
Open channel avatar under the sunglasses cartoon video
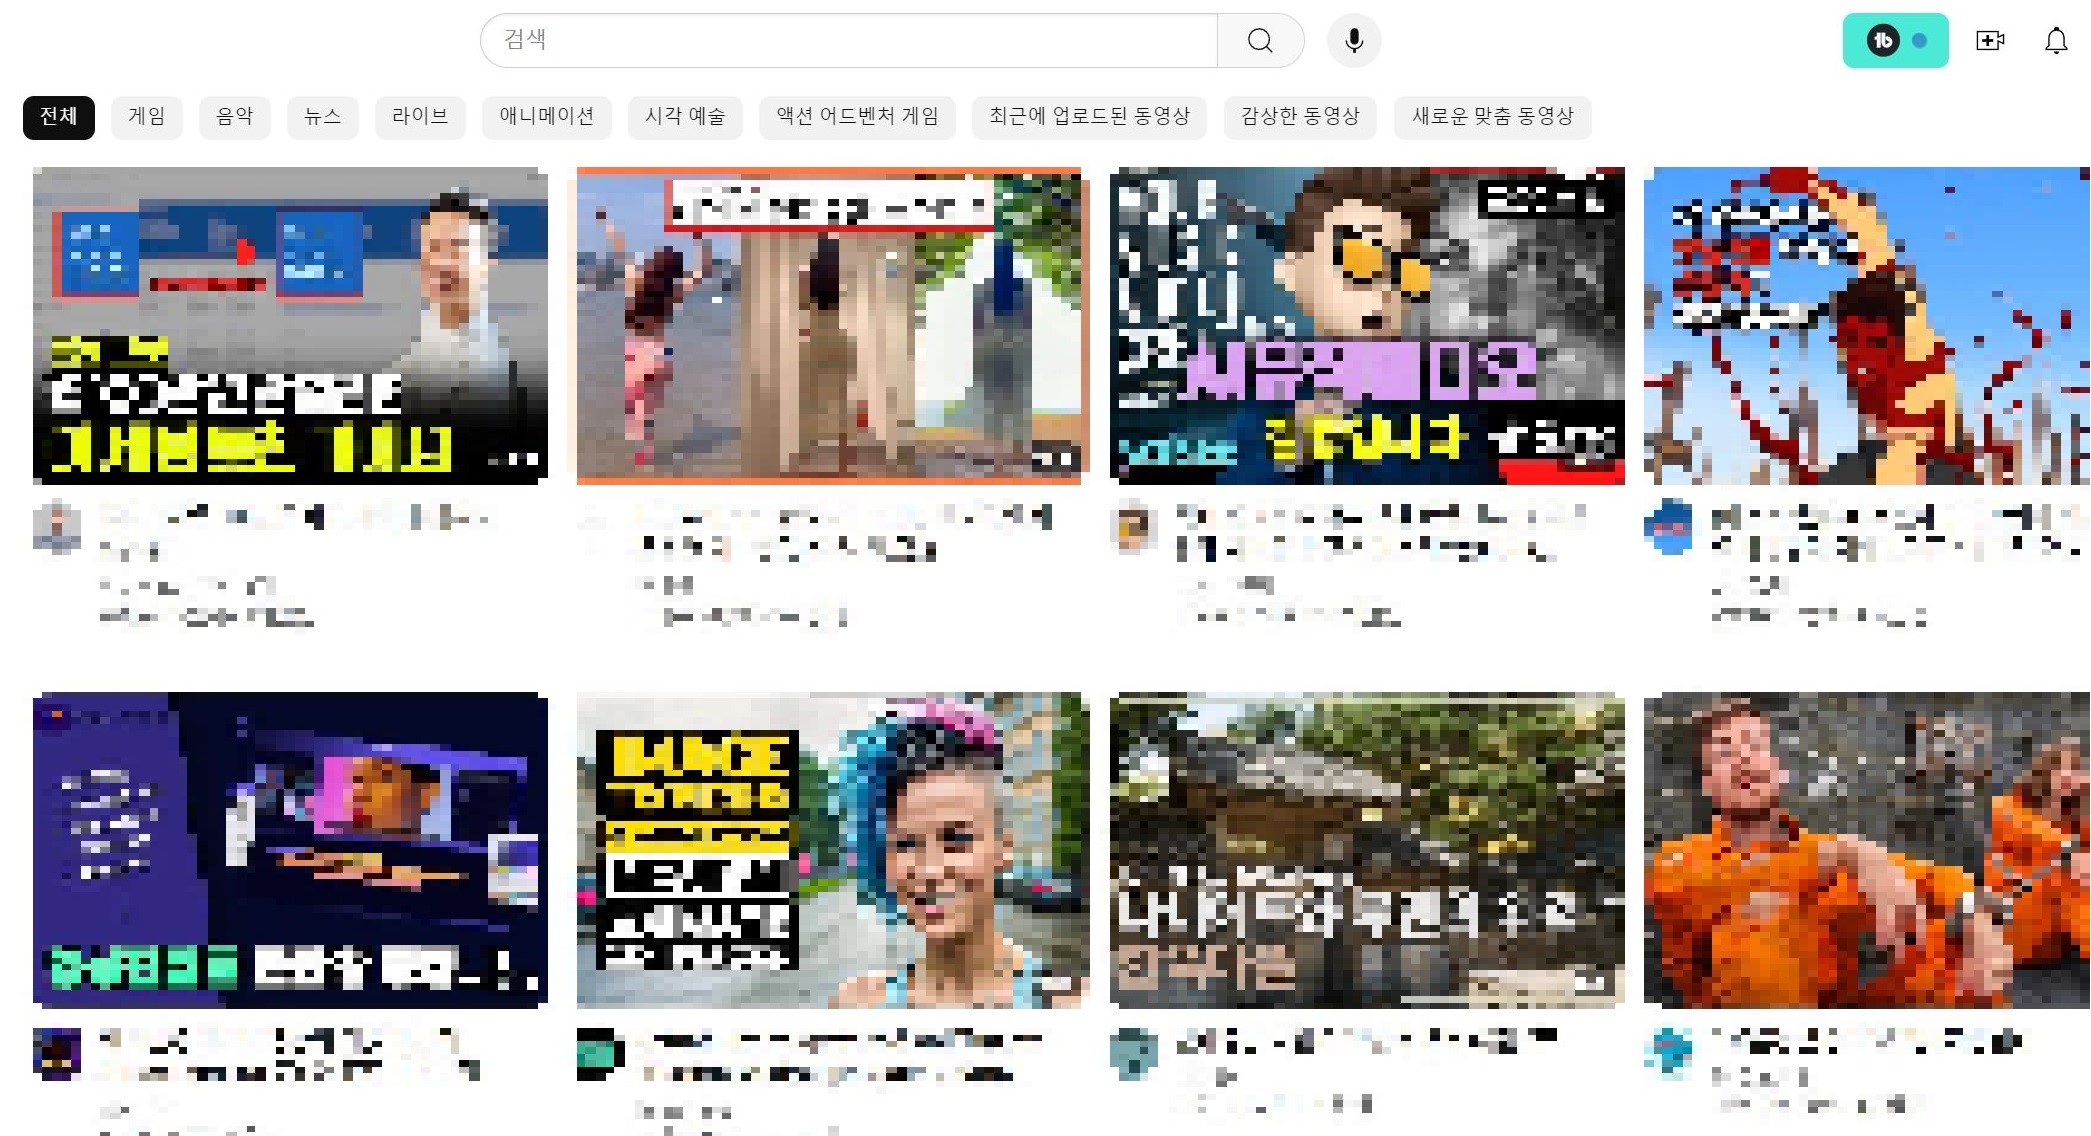[1133, 526]
